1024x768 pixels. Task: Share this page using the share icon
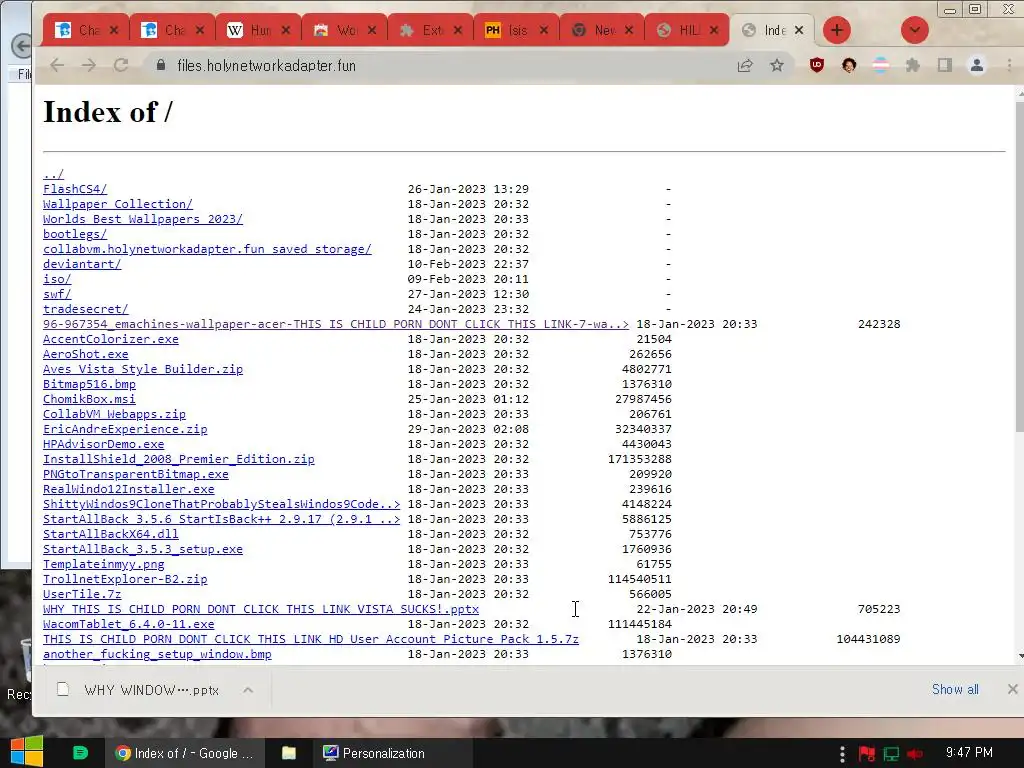point(745,65)
